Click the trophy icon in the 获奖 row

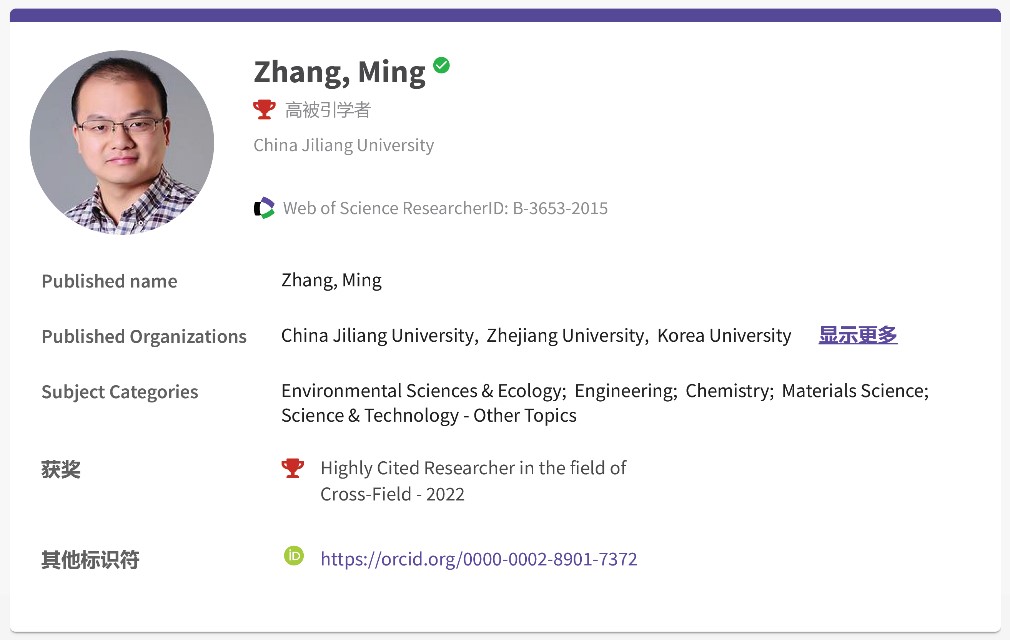[x=293, y=468]
